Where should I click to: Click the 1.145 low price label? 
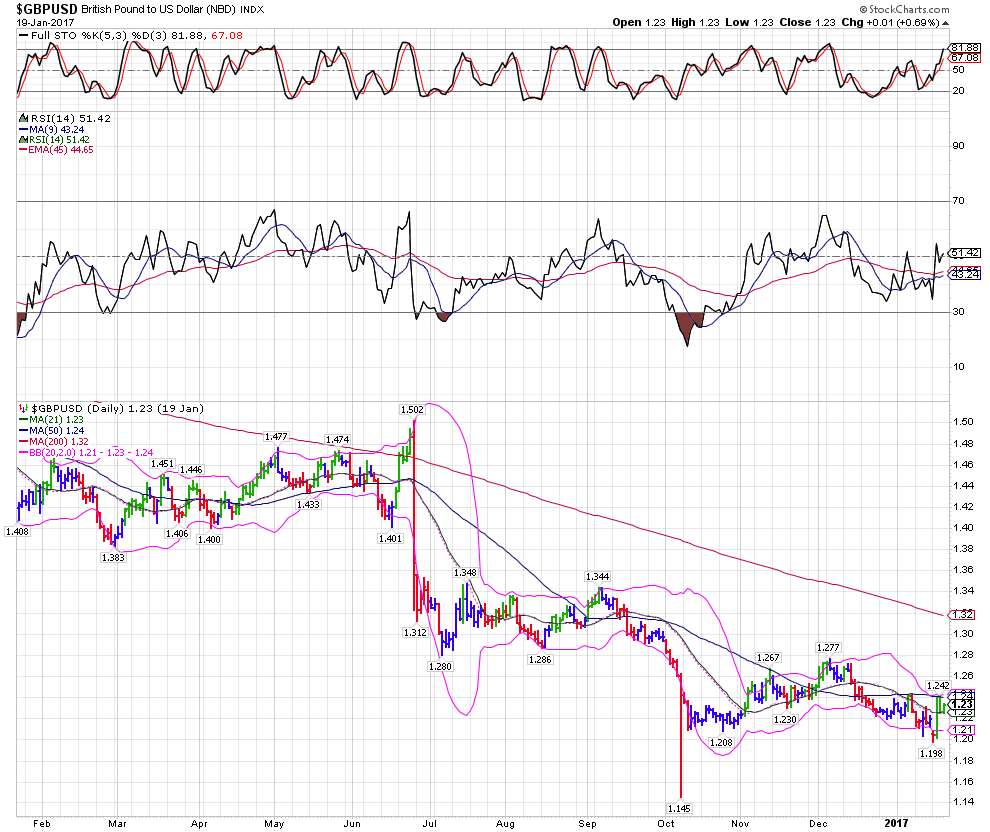pos(681,806)
